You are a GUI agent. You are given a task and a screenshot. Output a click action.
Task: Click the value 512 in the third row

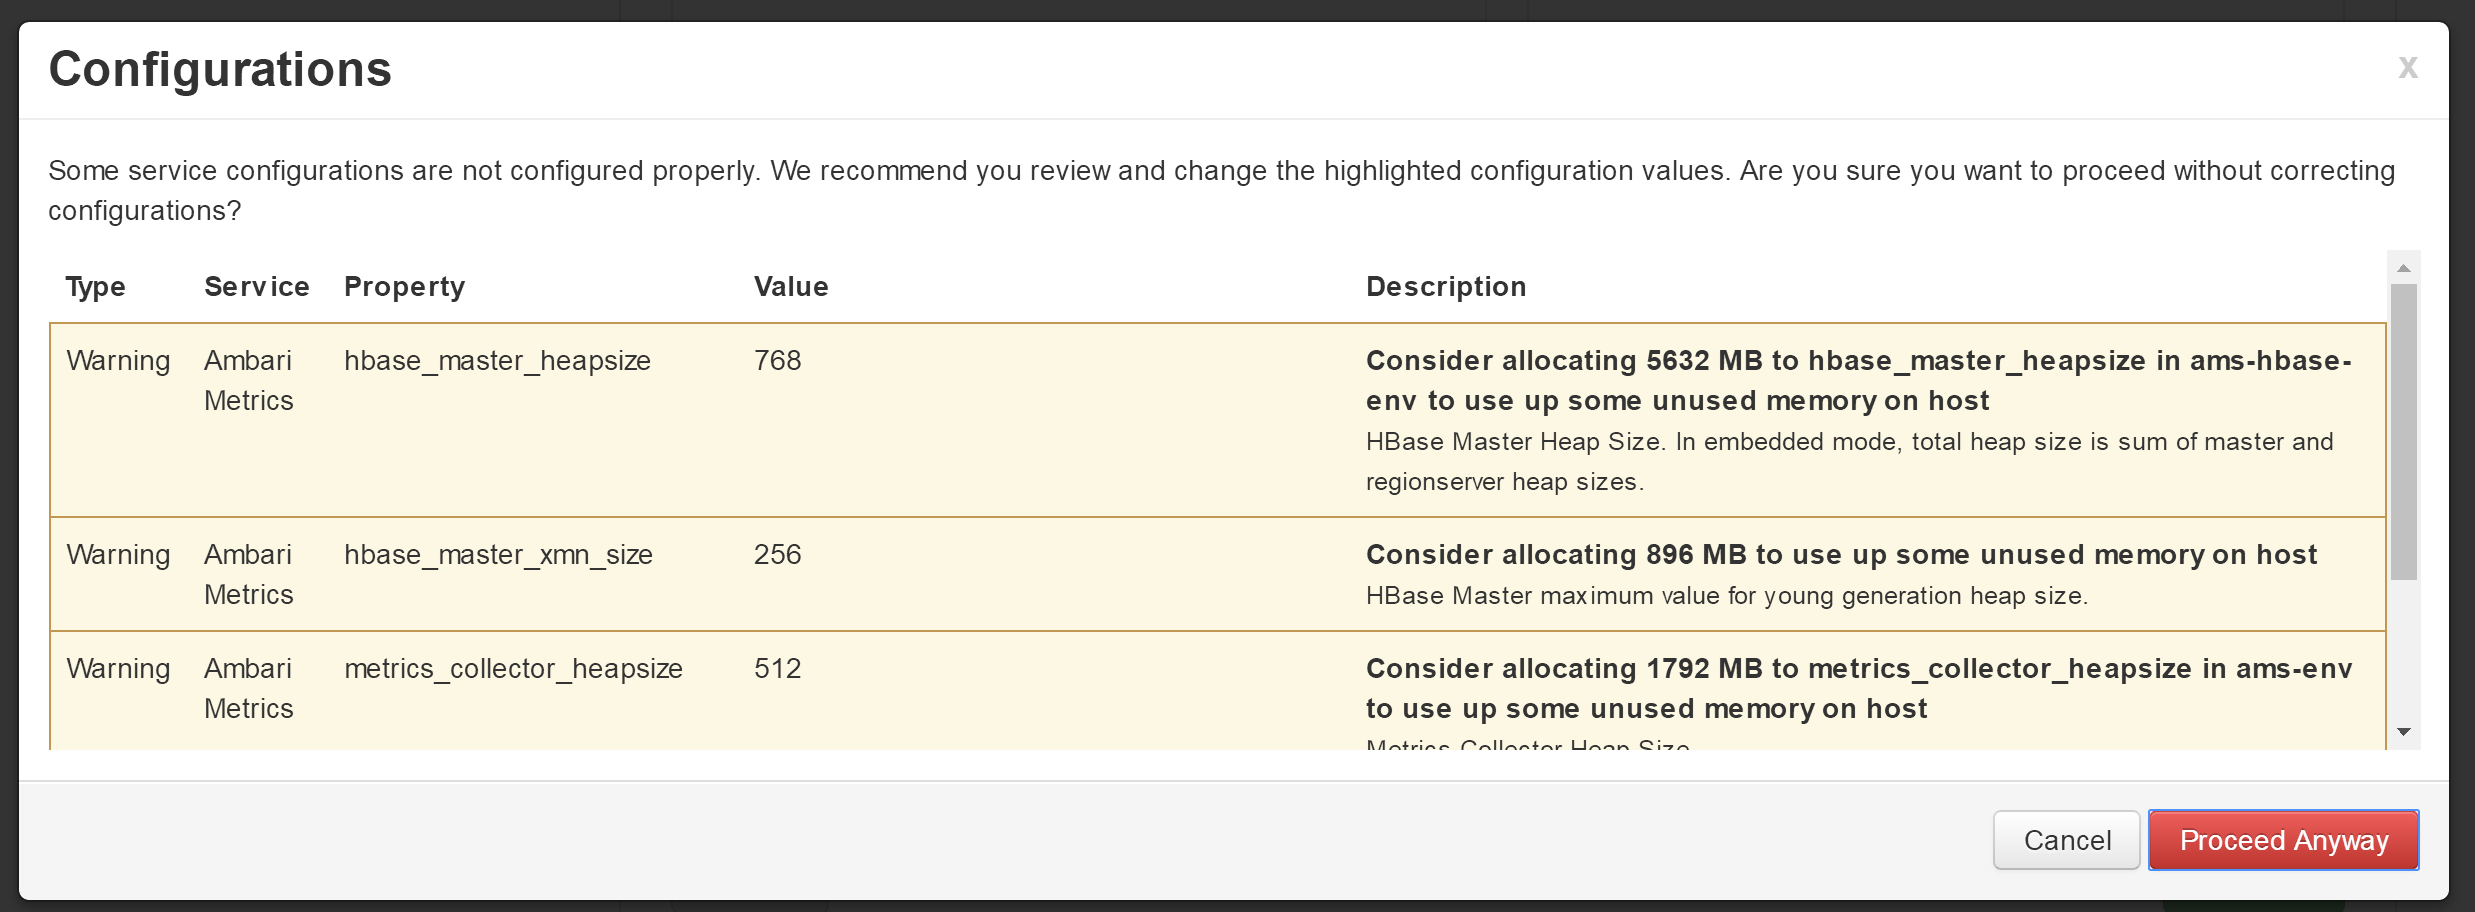coord(777,669)
